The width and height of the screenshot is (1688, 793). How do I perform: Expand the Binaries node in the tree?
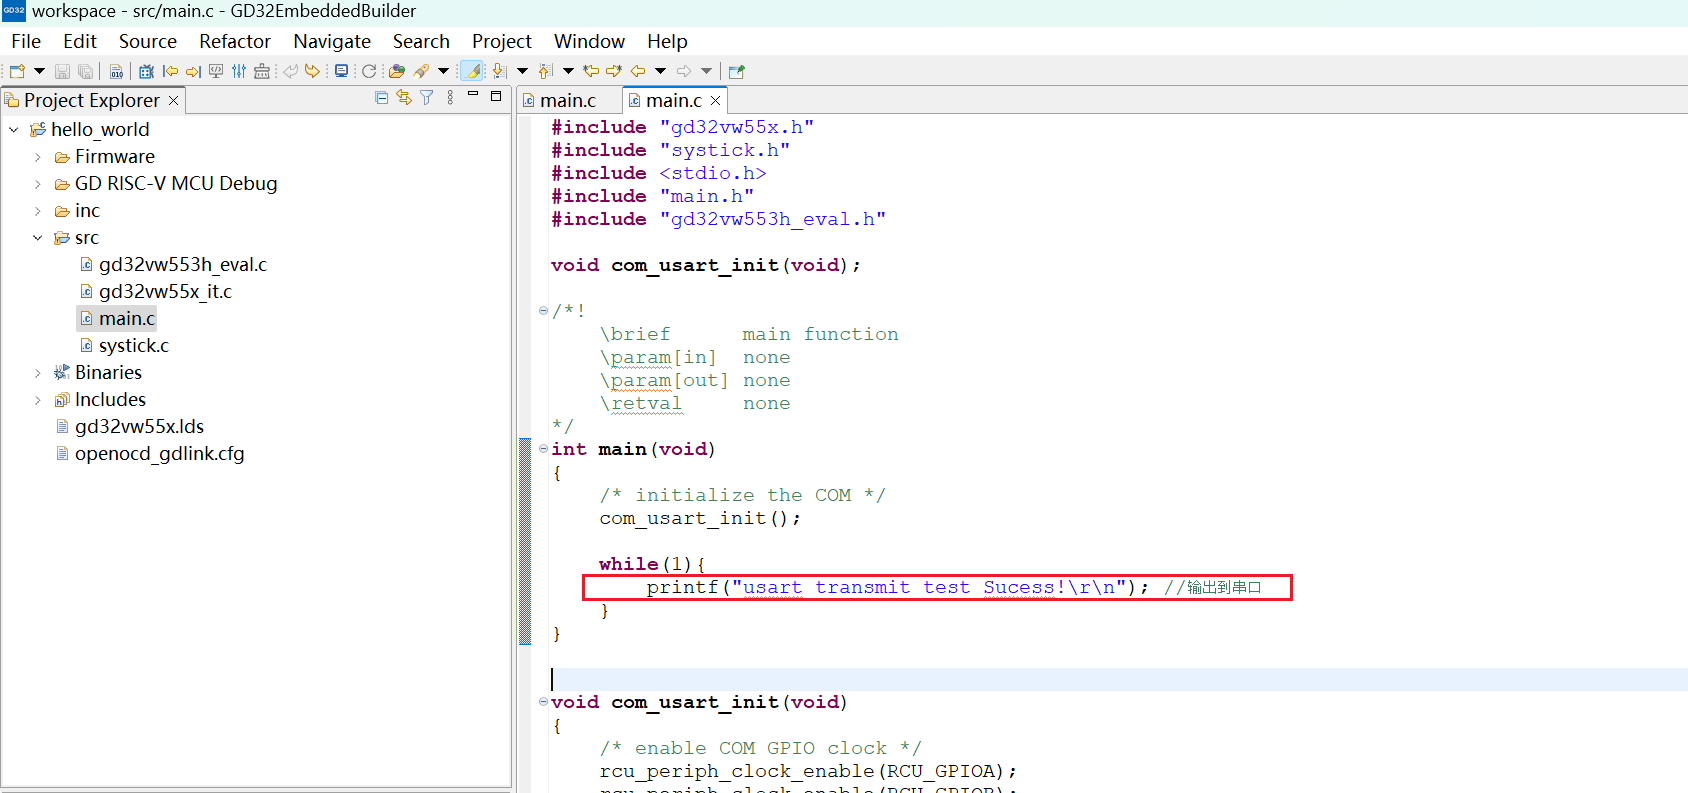[x=38, y=373]
